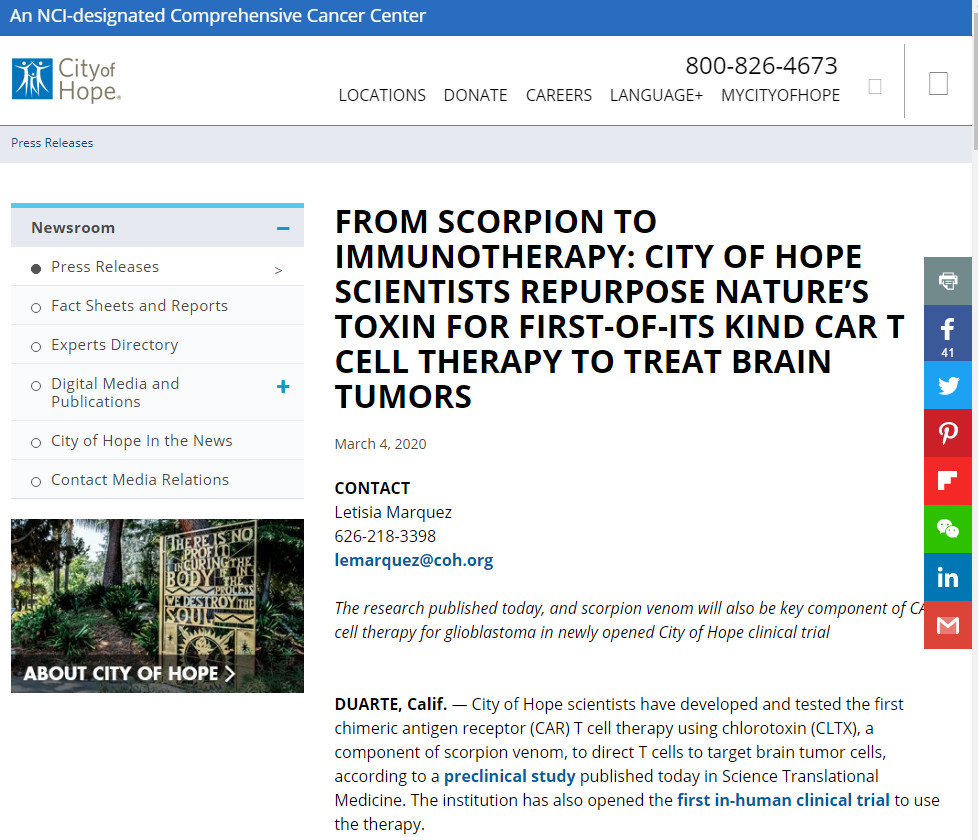The image size is (978, 840).
Task: Open the preclinical study link
Action: 510,776
